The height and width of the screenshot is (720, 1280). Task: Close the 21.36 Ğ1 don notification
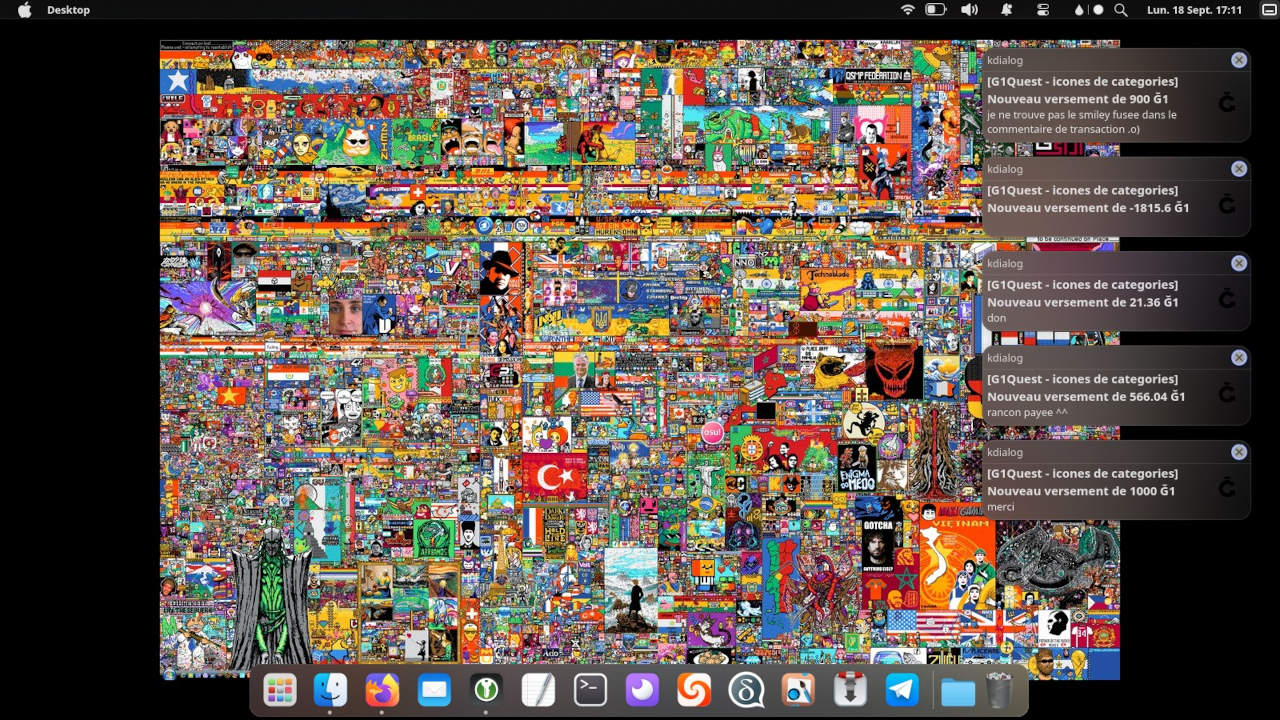(x=1239, y=263)
